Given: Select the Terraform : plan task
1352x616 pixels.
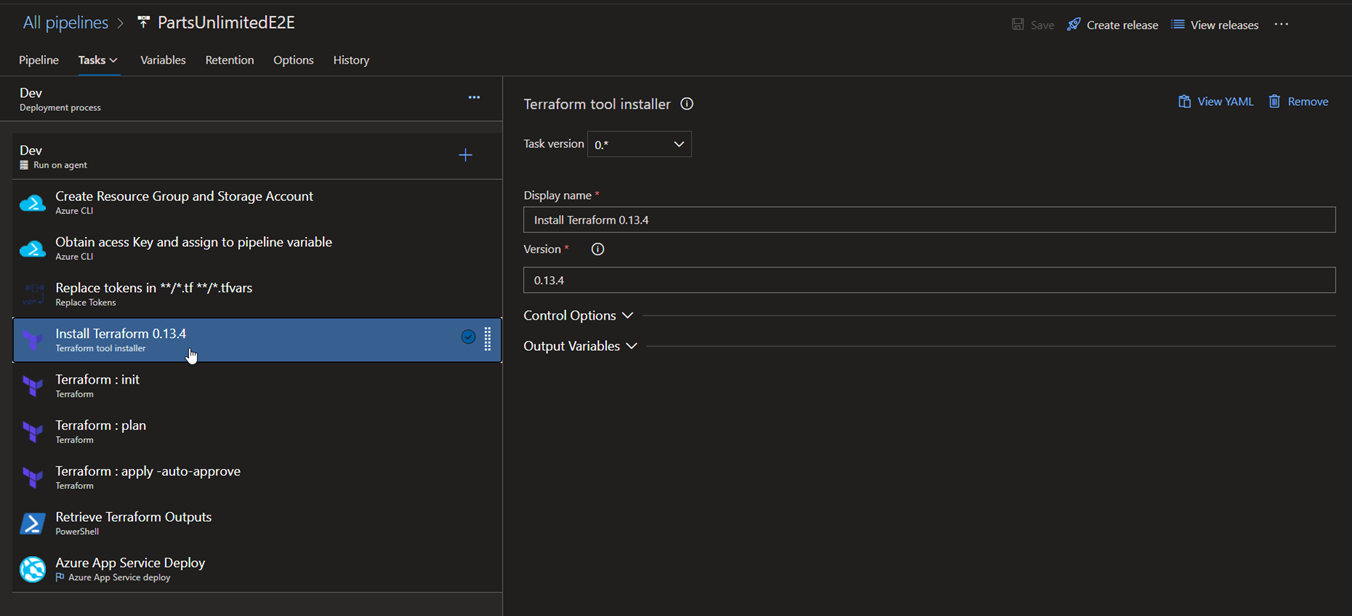Looking at the screenshot, I should 257,432.
